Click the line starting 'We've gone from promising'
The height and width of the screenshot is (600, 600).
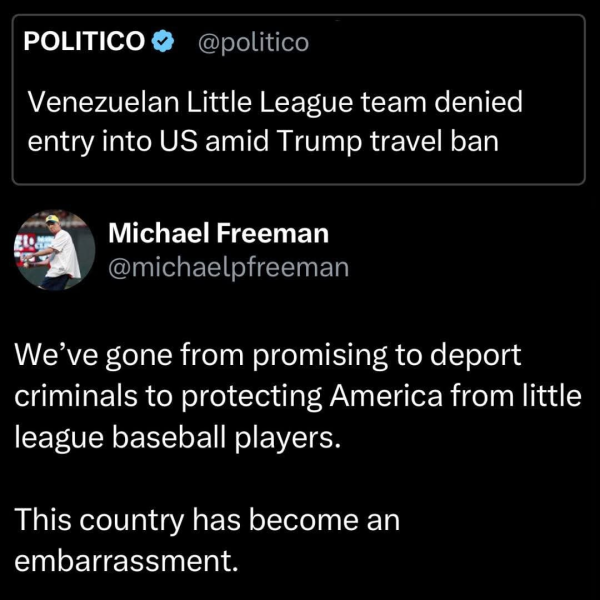click(x=269, y=357)
